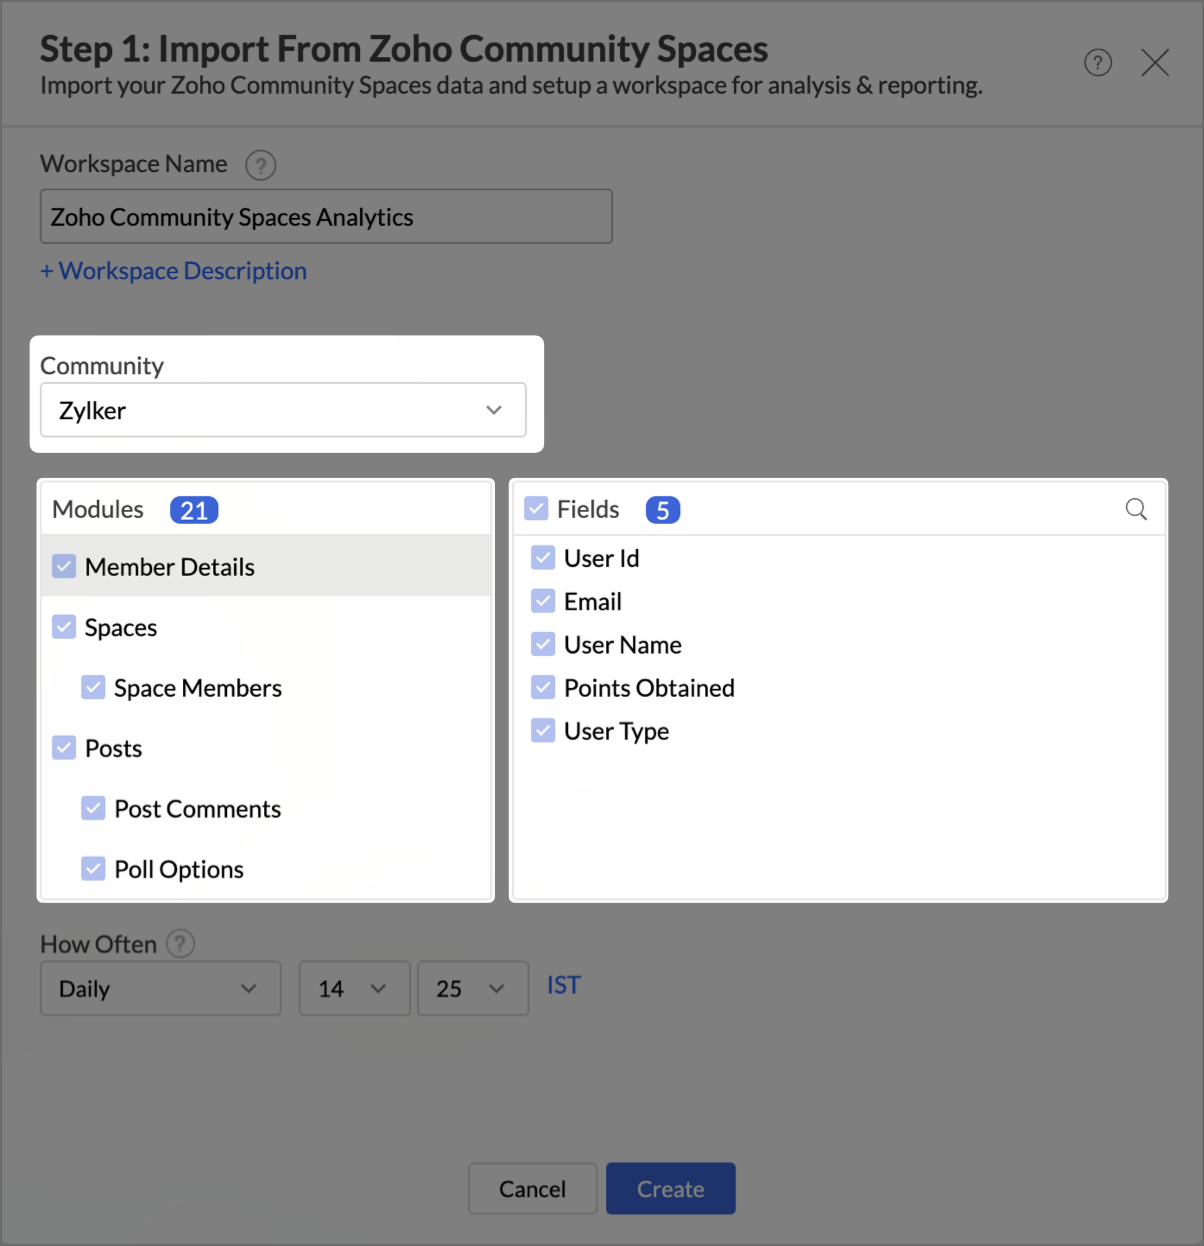Open the minute dropdown showing 25
The height and width of the screenshot is (1246, 1204).
click(x=472, y=989)
